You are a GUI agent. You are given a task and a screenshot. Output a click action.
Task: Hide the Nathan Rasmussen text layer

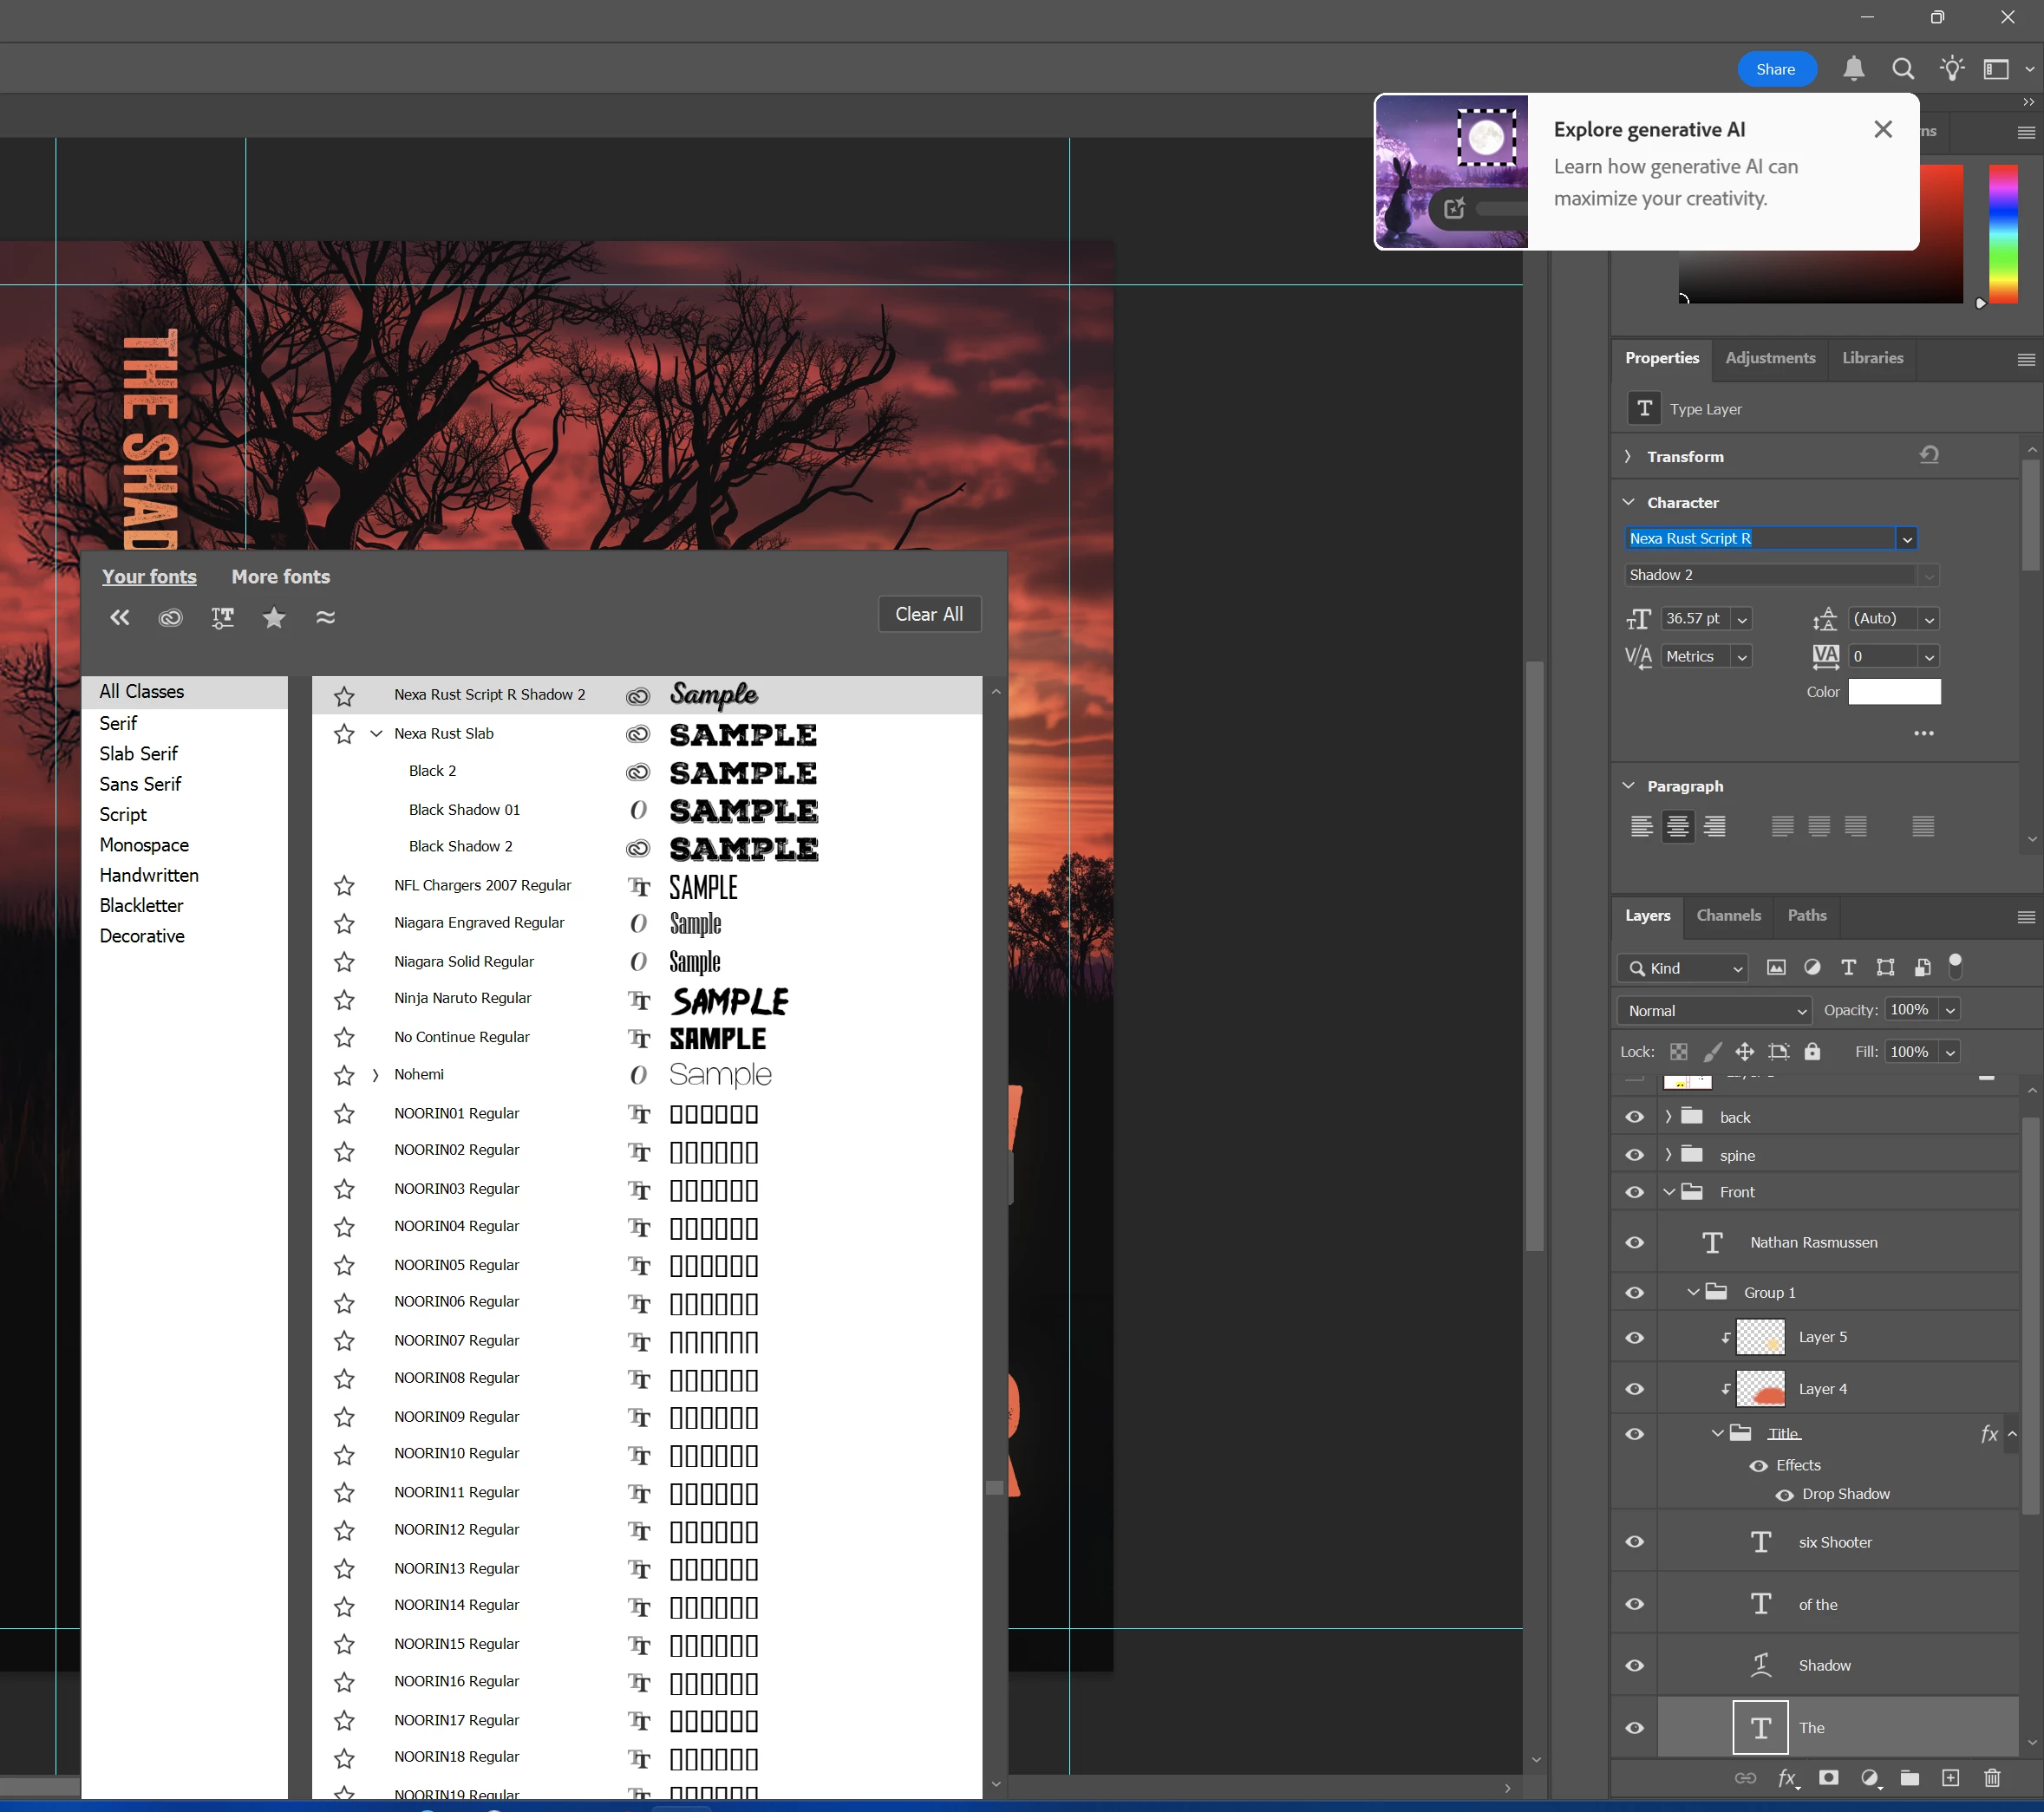coord(1635,1242)
